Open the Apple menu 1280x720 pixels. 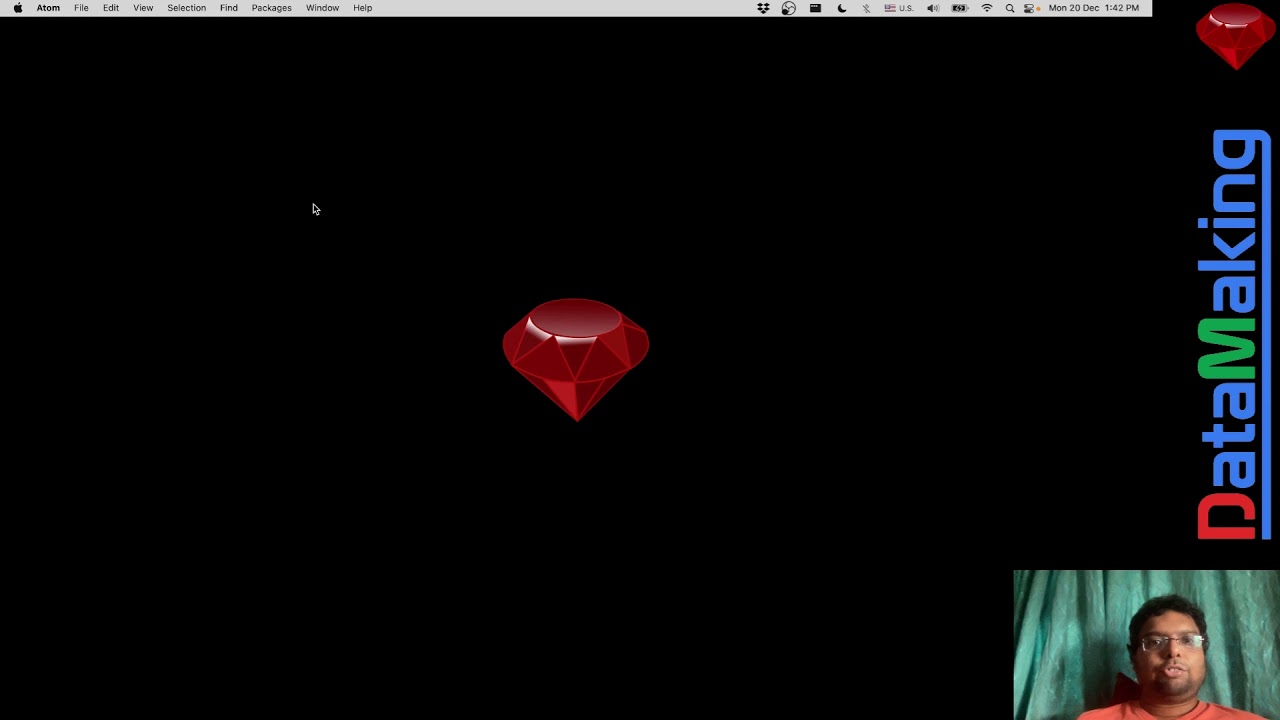coord(18,8)
